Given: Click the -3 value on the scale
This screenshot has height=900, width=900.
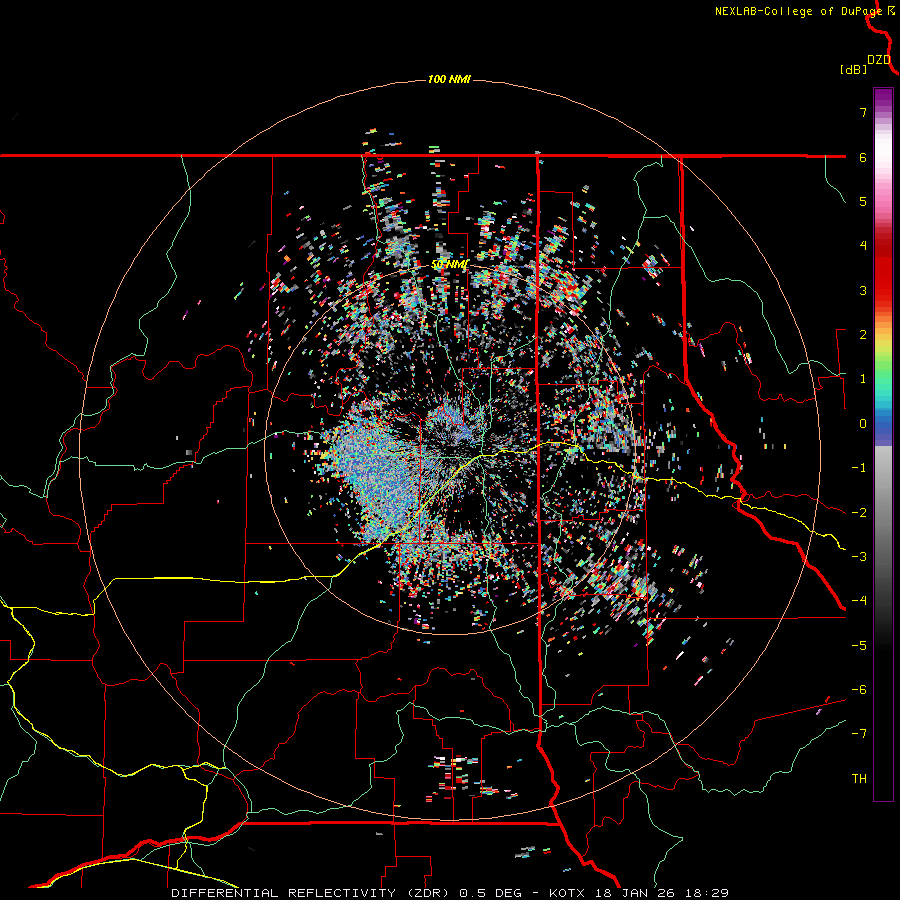Looking at the screenshot, I should click(x=859, y=557).
